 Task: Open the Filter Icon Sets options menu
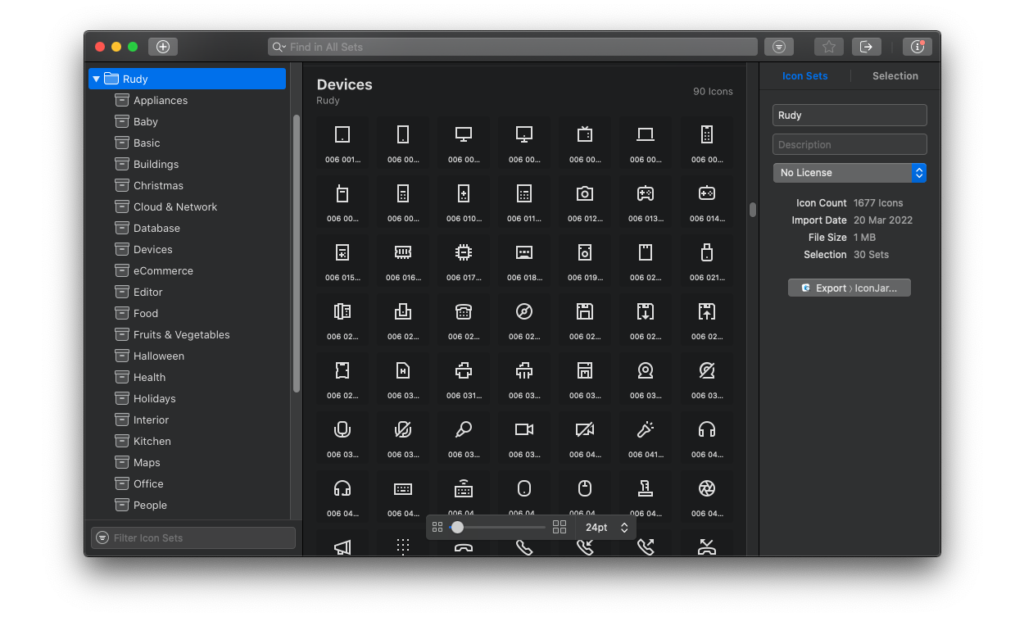(x=103, y=537)
